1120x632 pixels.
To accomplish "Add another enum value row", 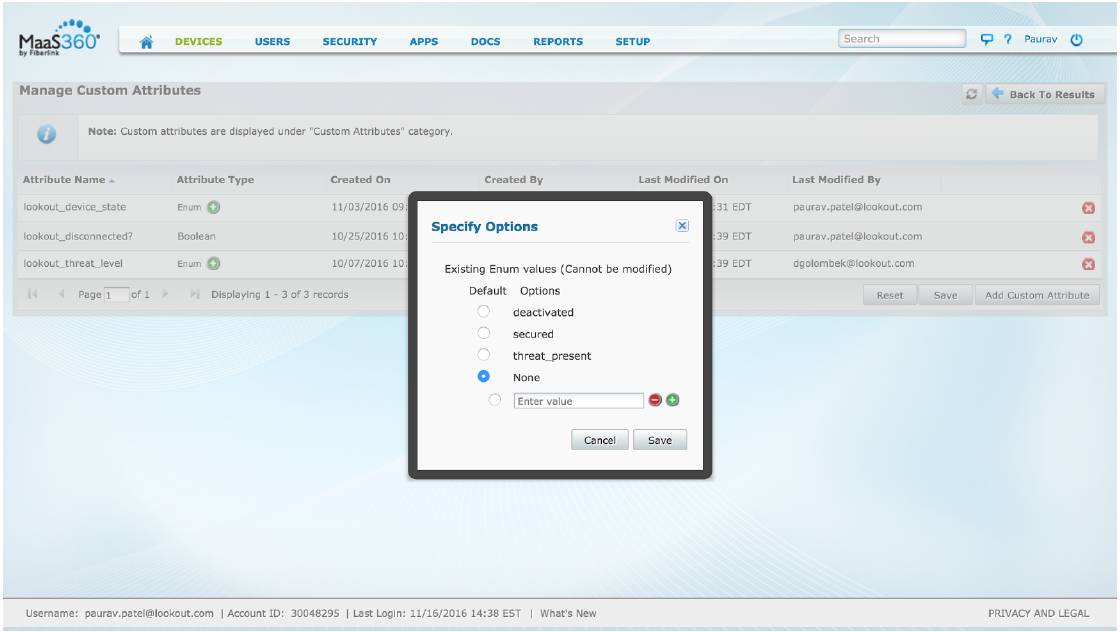I will pyautogui.click(x=672, y=400).
